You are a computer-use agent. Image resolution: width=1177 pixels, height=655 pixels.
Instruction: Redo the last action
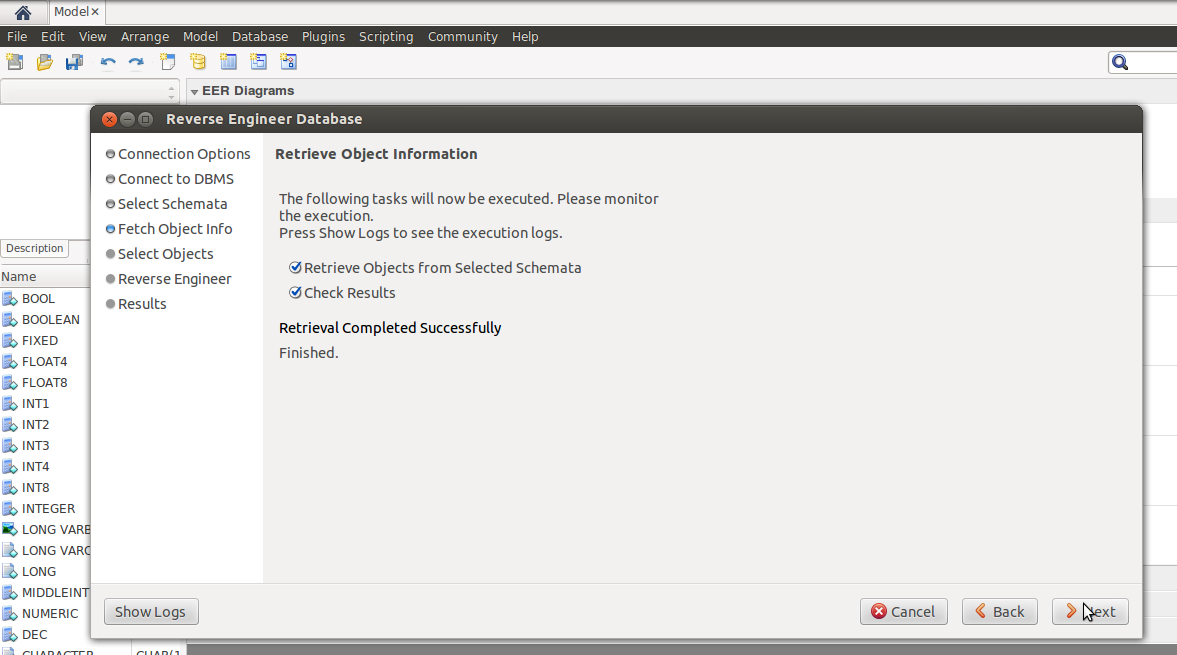[x=136, y=61]
